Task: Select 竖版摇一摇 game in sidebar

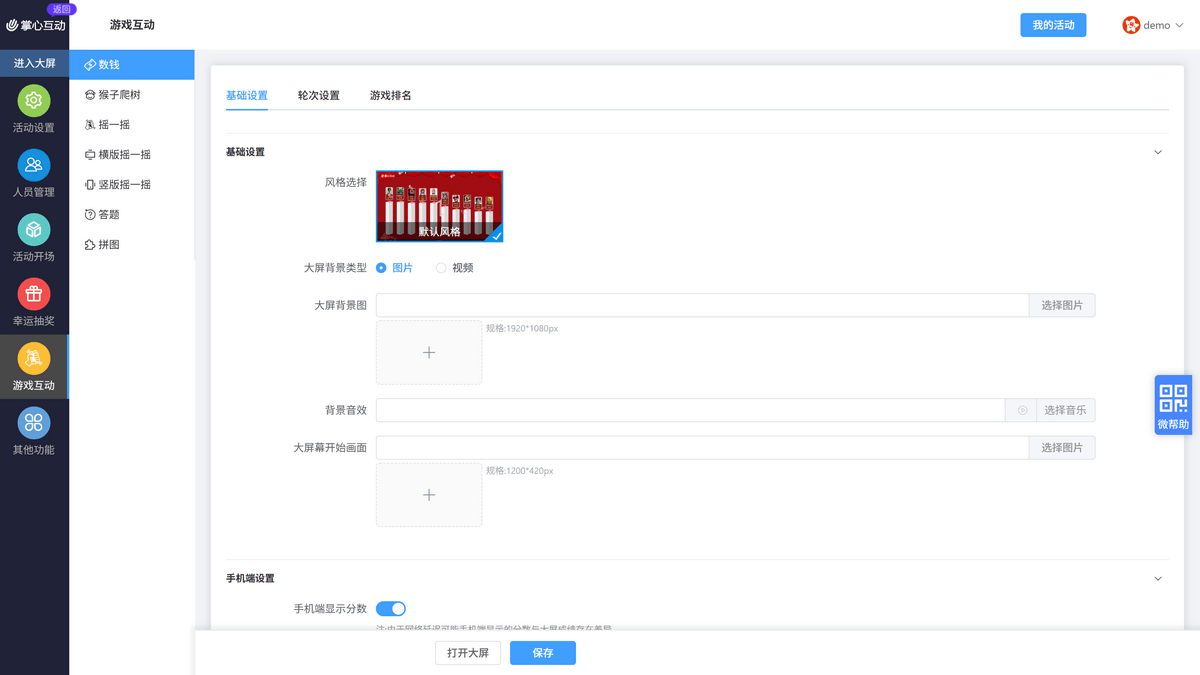Action: (x=132, y=185)
